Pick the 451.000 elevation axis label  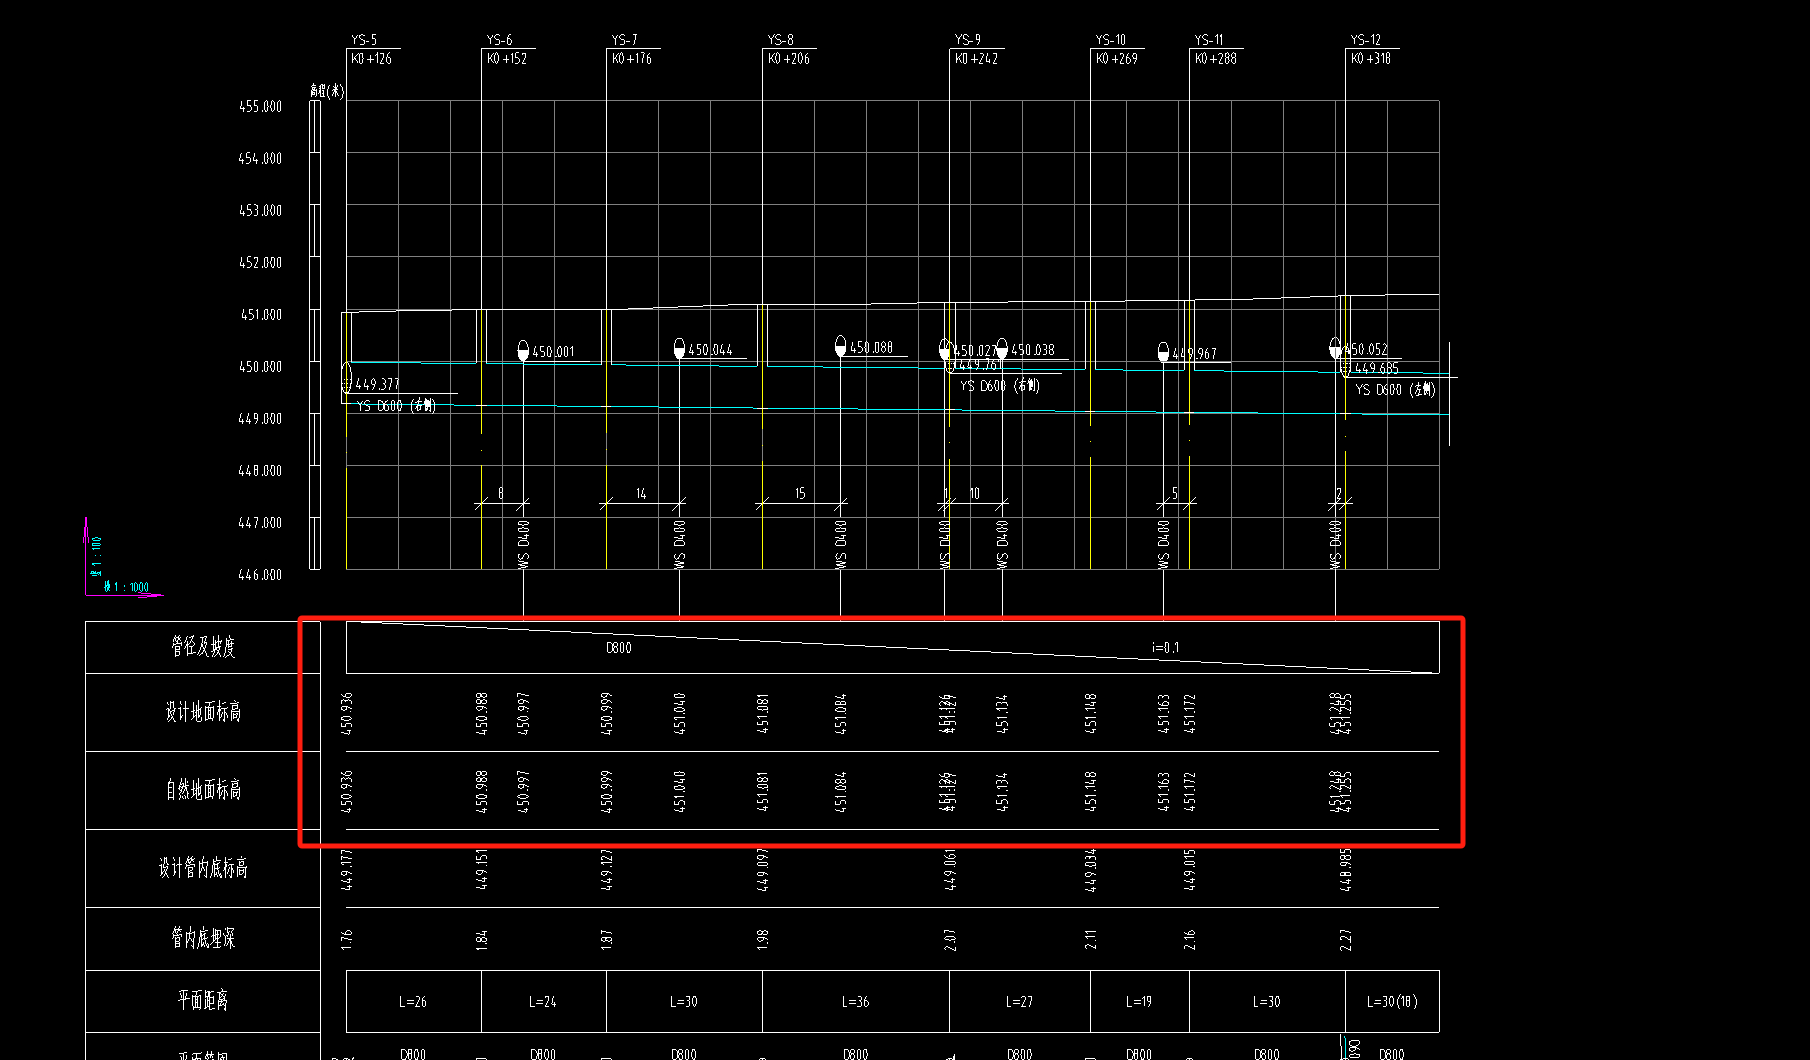(260, 314)
